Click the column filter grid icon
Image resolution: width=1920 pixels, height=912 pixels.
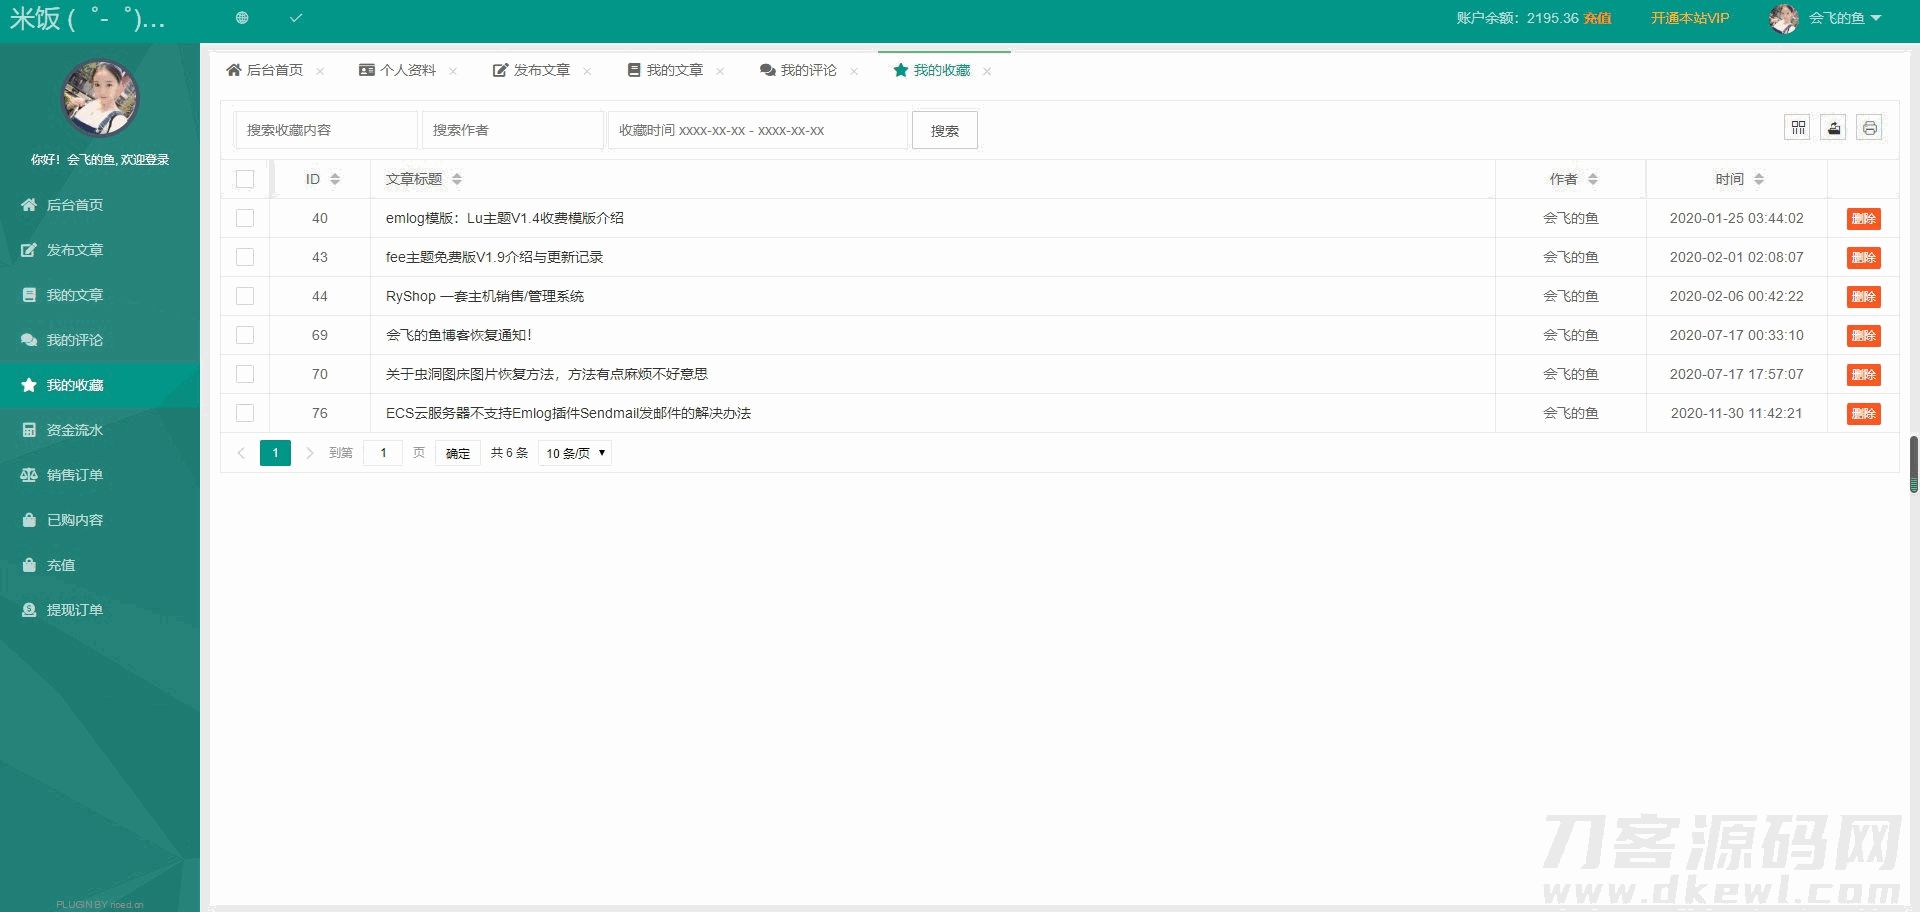click(x=1797, y=128)
